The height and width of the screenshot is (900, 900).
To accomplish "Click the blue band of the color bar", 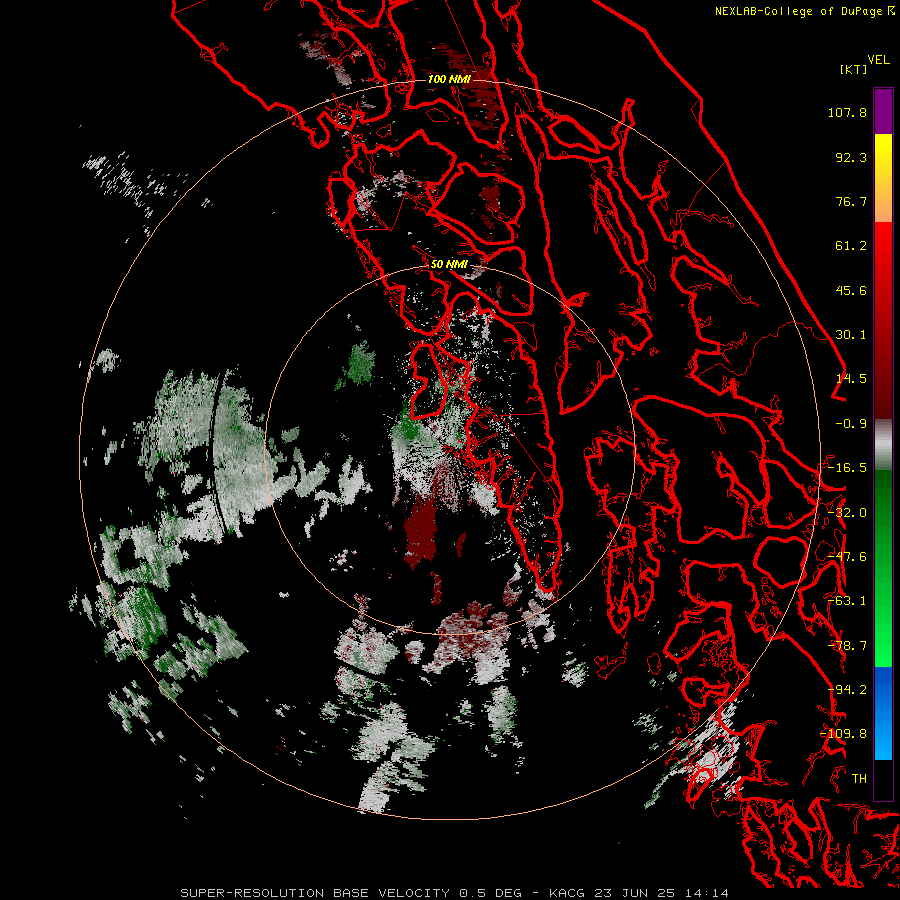I will [x=883, y=713].
